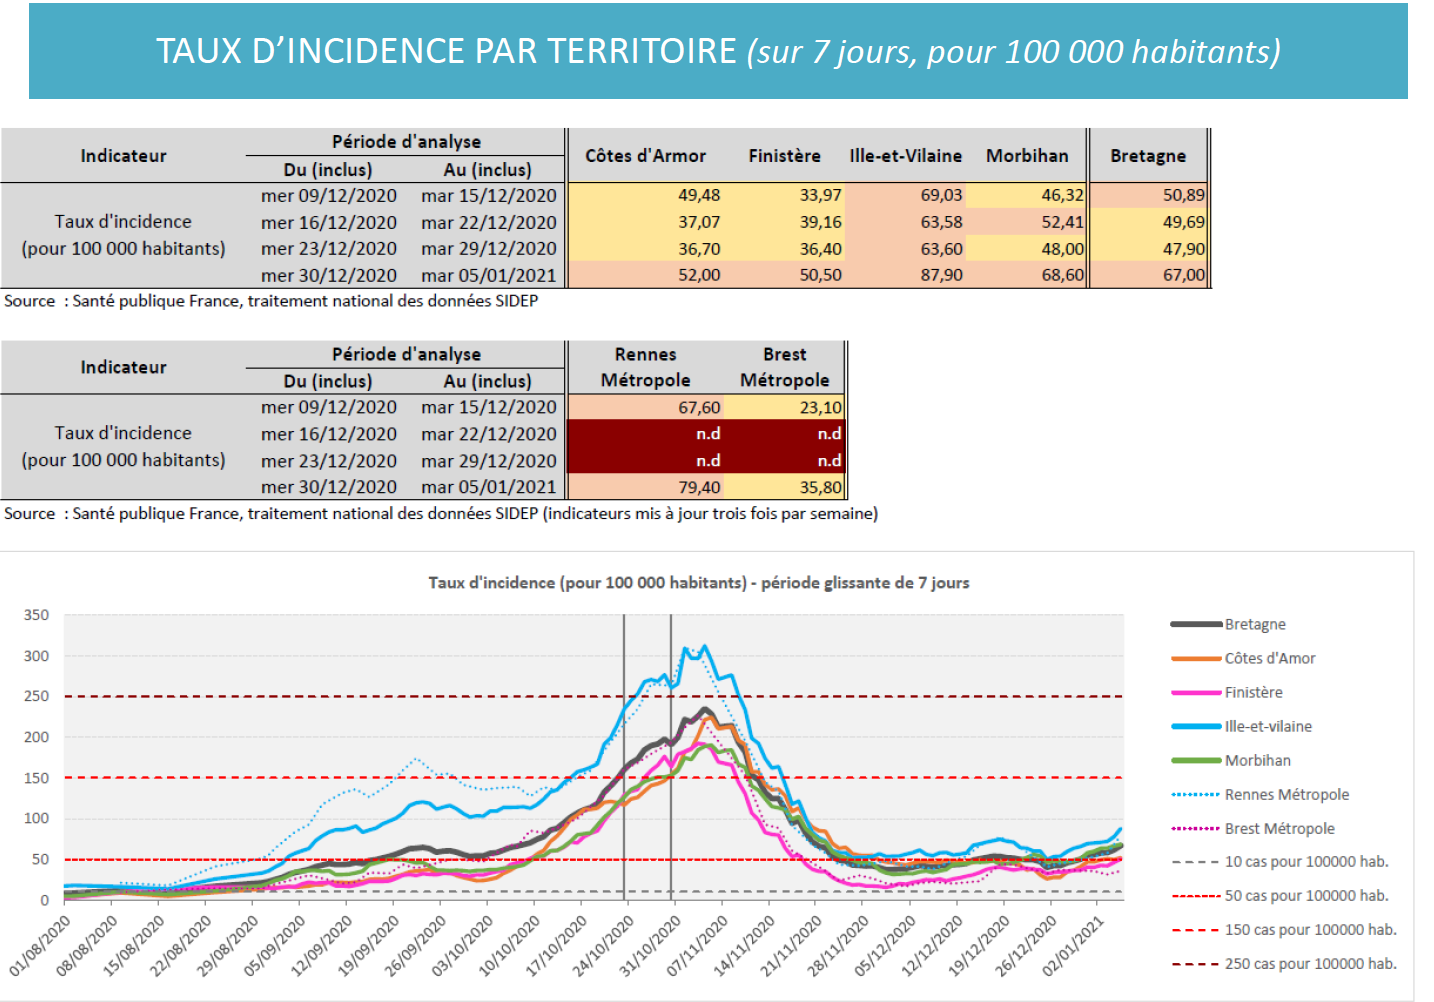Click the Ille-et-Vilaine 87,90 cell
The image size is (1434, 1002).
click(905, 275)
